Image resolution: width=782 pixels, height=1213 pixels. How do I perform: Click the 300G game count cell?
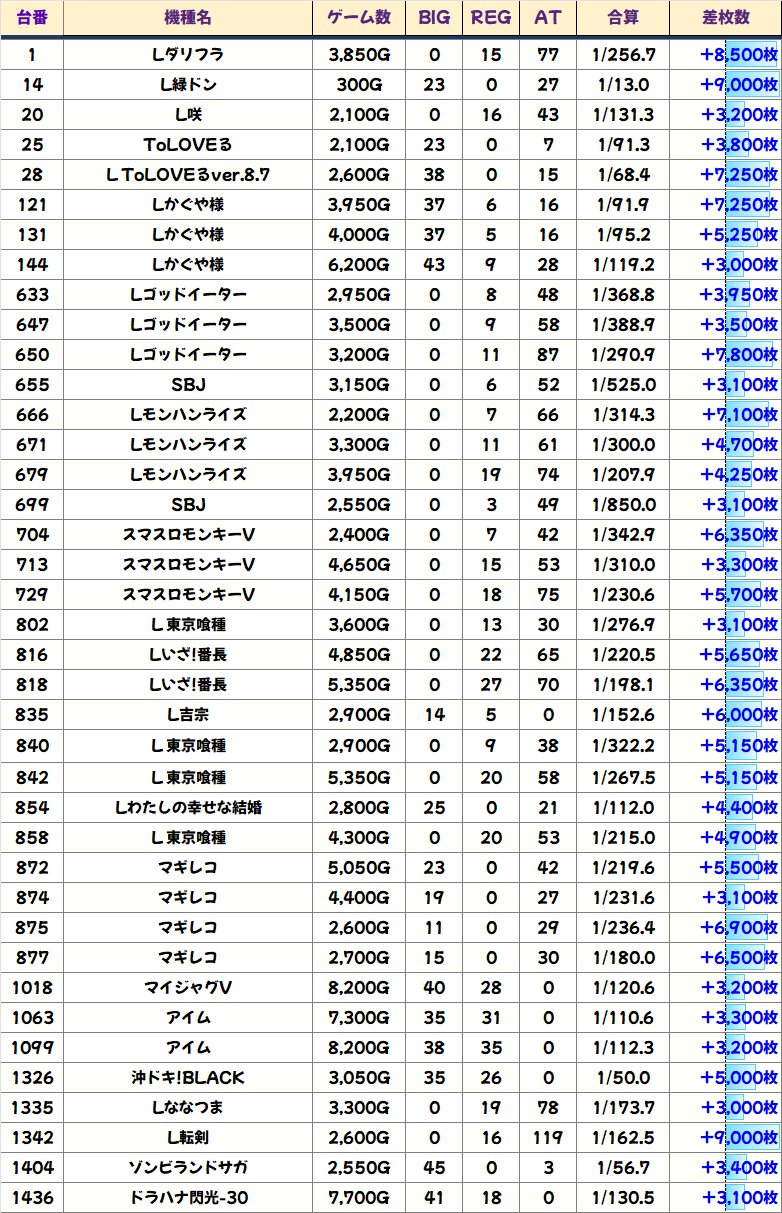359,85
